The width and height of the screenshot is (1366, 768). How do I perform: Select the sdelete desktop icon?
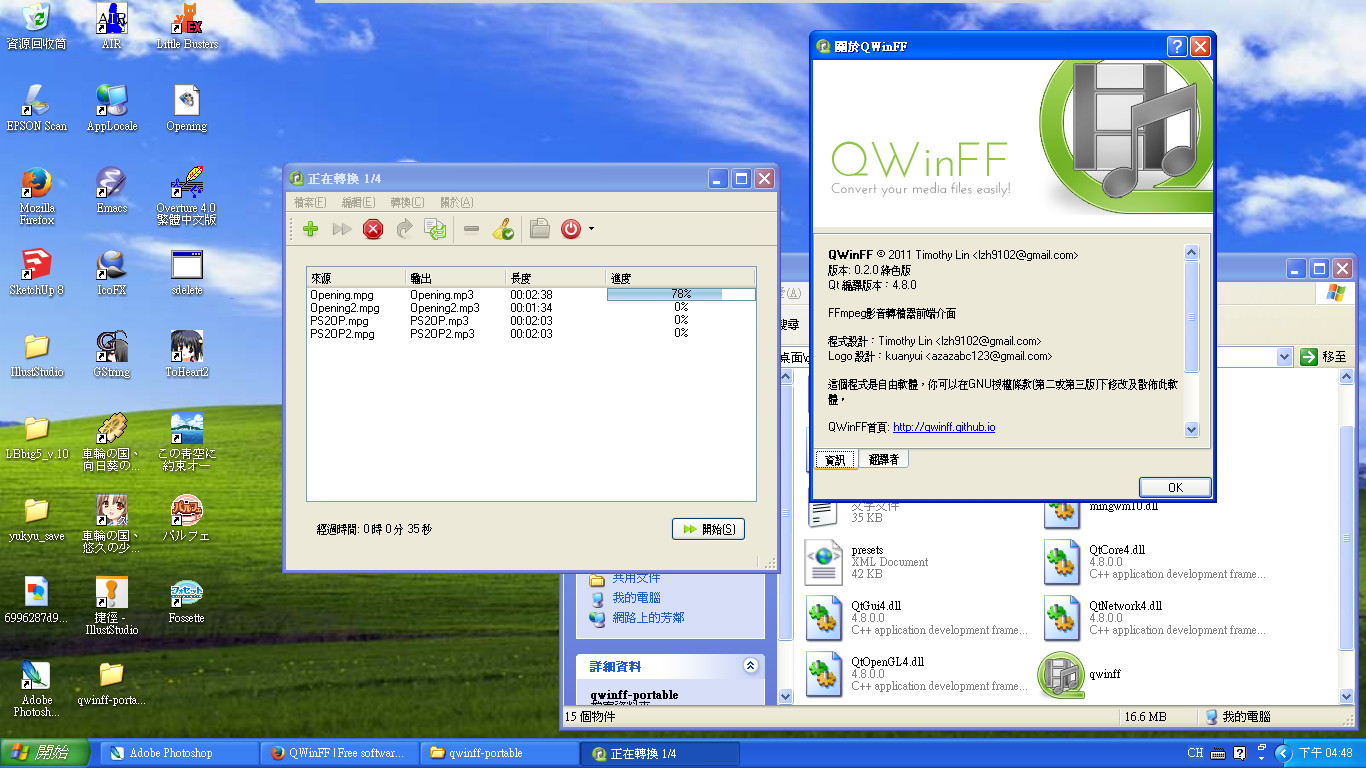coord(187,272)
